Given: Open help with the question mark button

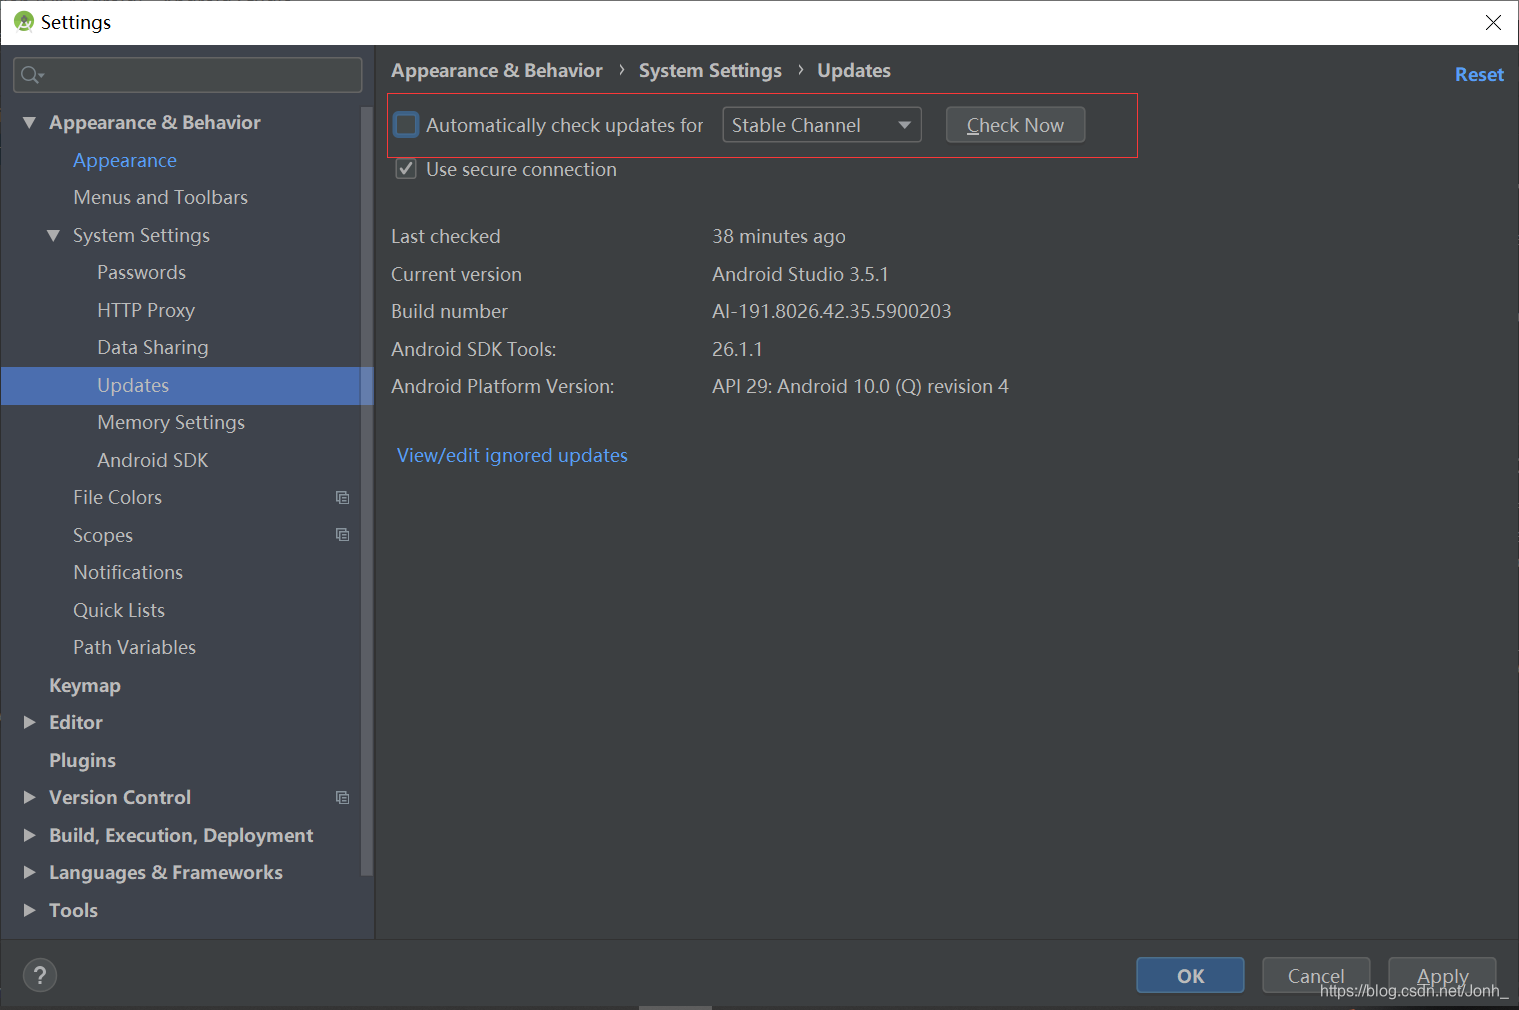Looking at the screenshot, I should [40, 975].
